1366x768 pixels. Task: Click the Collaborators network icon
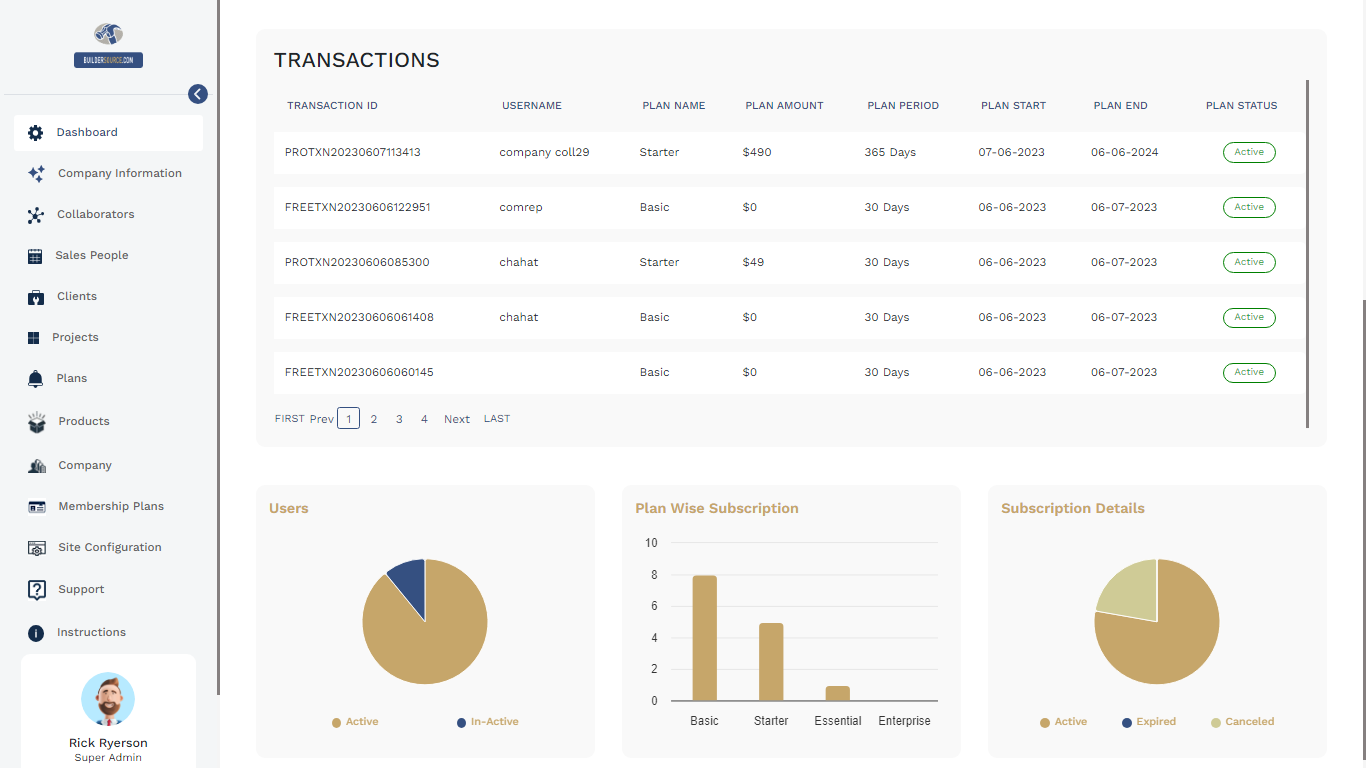click(36, 215)
